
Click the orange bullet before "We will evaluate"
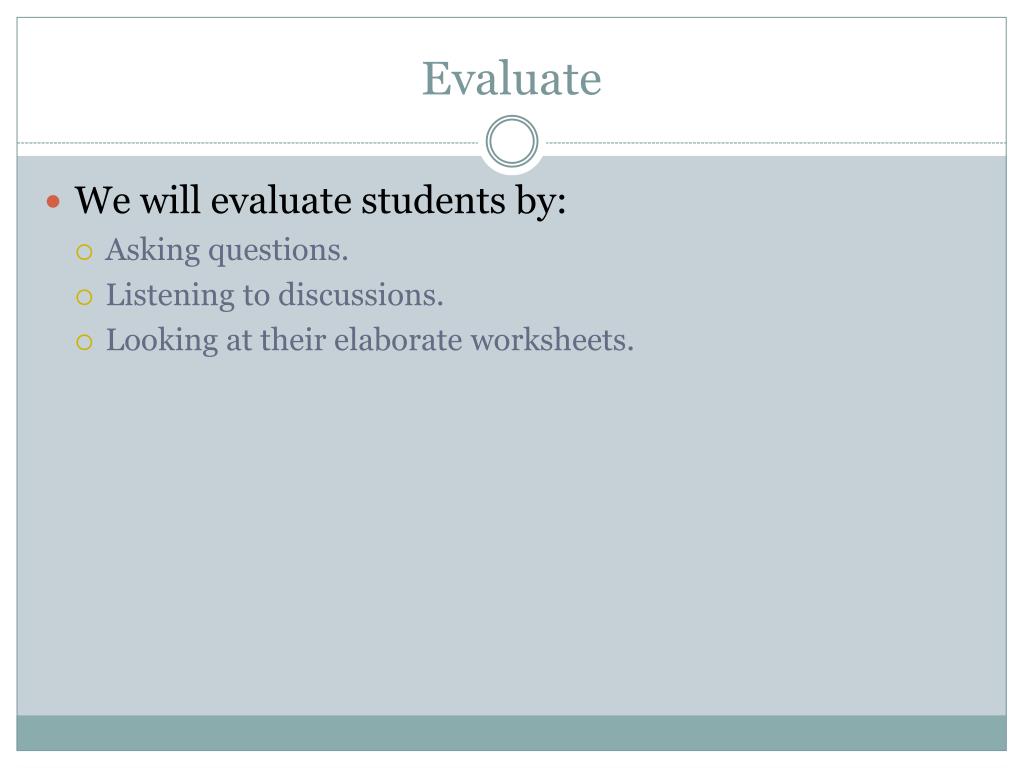click(x=54, y=201)
